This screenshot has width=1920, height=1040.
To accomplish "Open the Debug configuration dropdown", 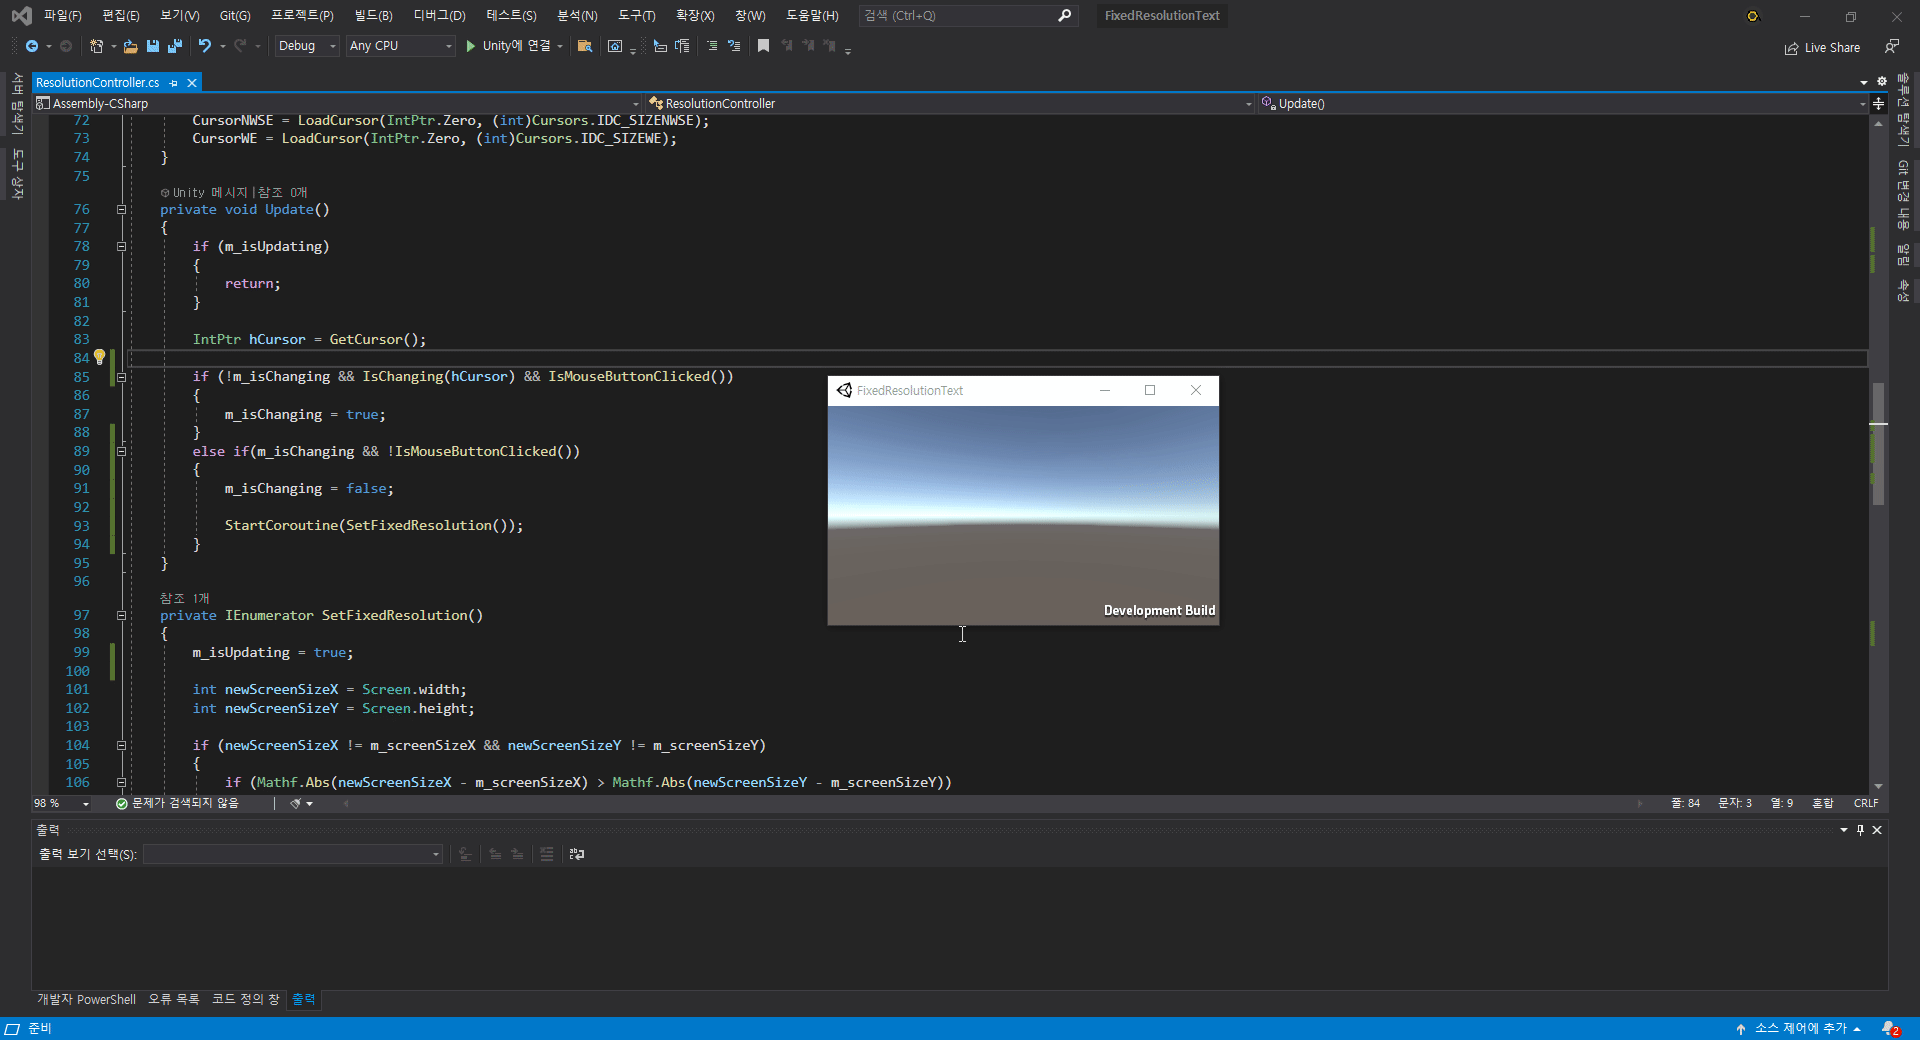I will 307,46.
